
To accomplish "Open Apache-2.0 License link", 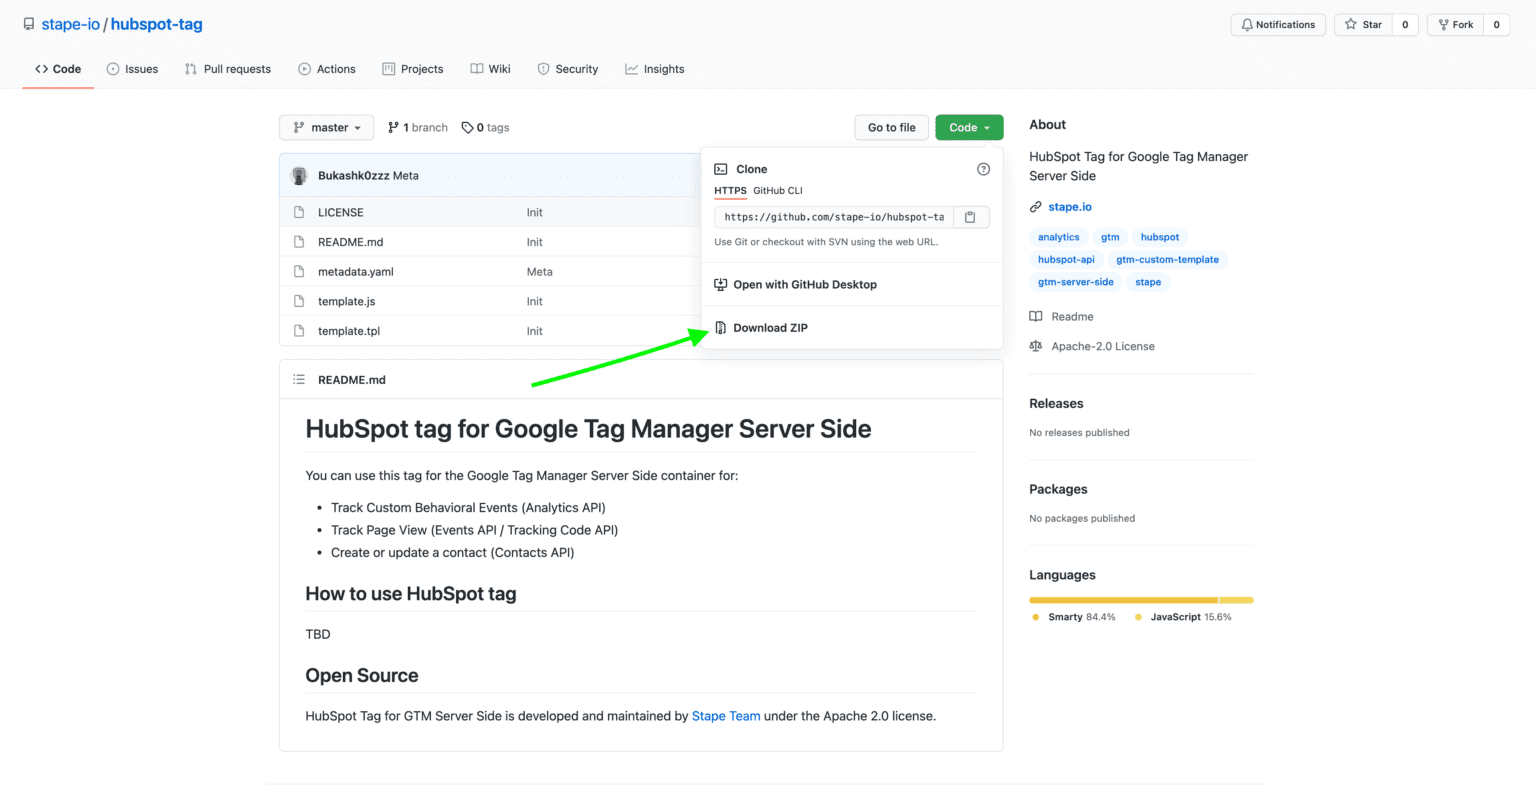I will click(1103, 346).
